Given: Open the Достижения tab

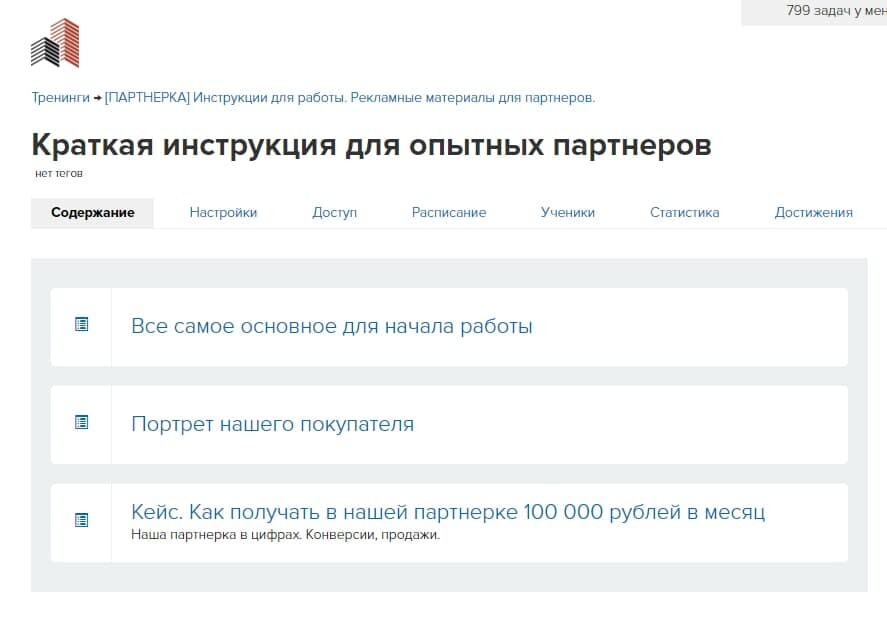Looking at the screenshot, I should coord(813,213).
